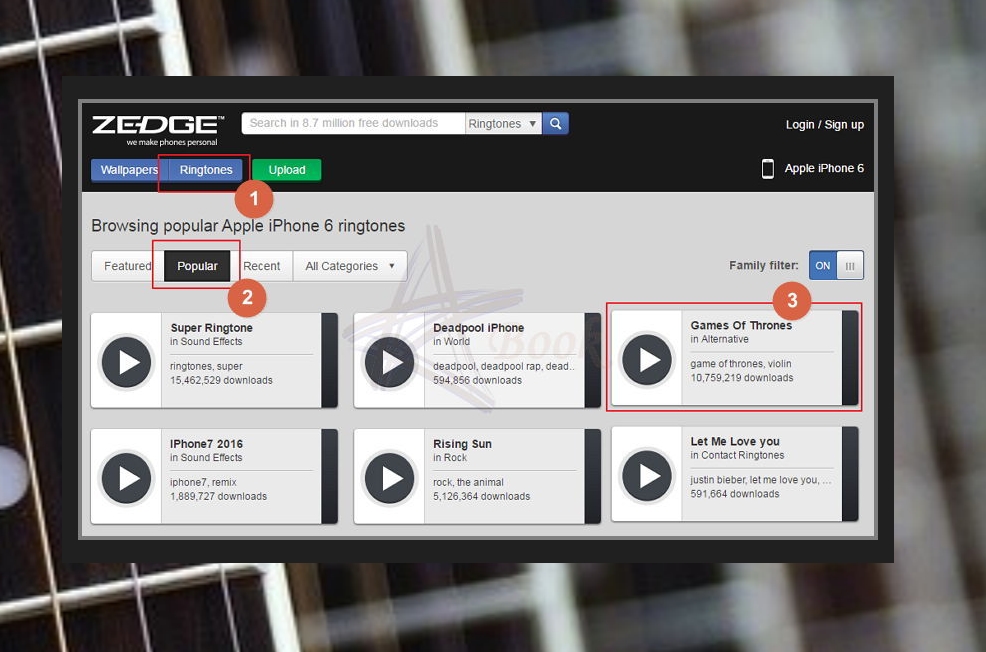Open the Ringtones tab

[x=206, y=170]
